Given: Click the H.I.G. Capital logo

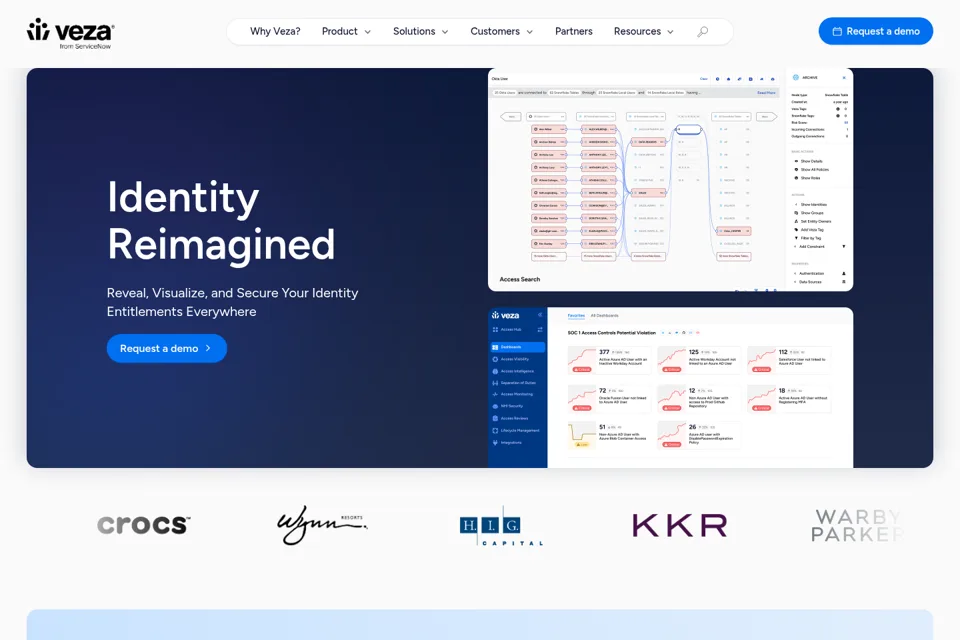Looking at the screenshot, I should pyautogui.click(x=501, y=525).
